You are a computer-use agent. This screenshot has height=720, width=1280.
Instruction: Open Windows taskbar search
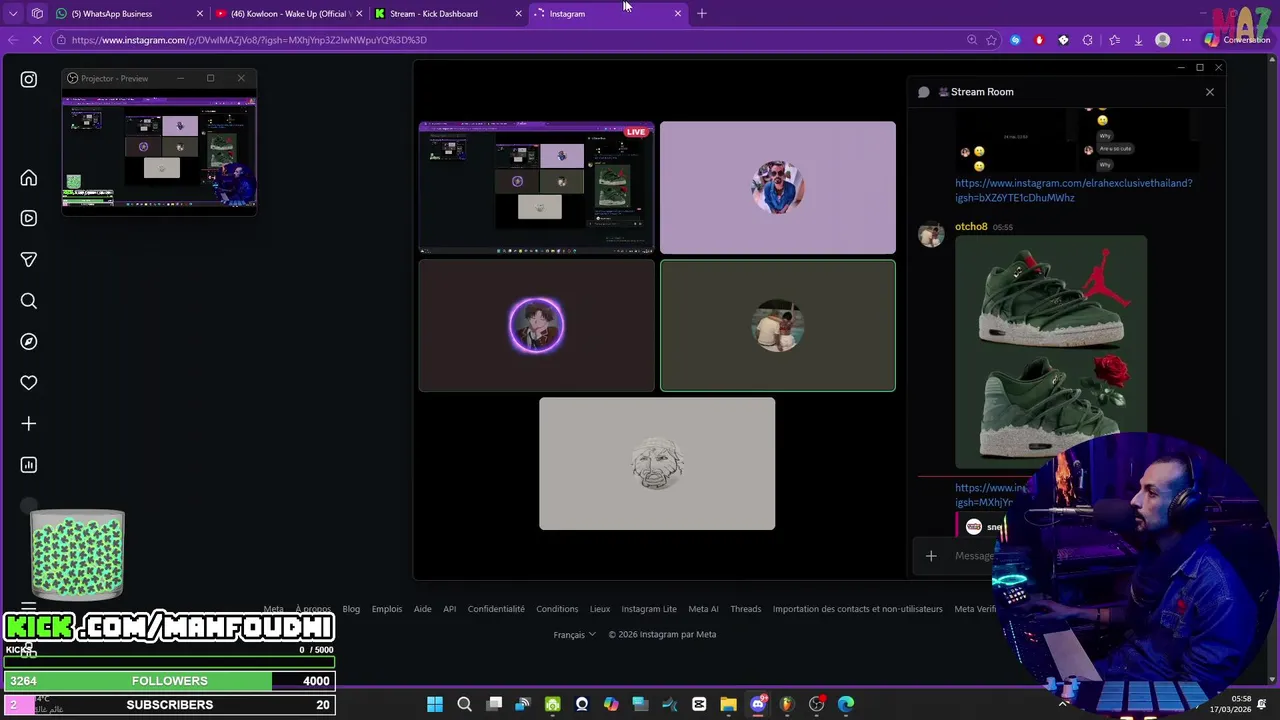(464, 704)
